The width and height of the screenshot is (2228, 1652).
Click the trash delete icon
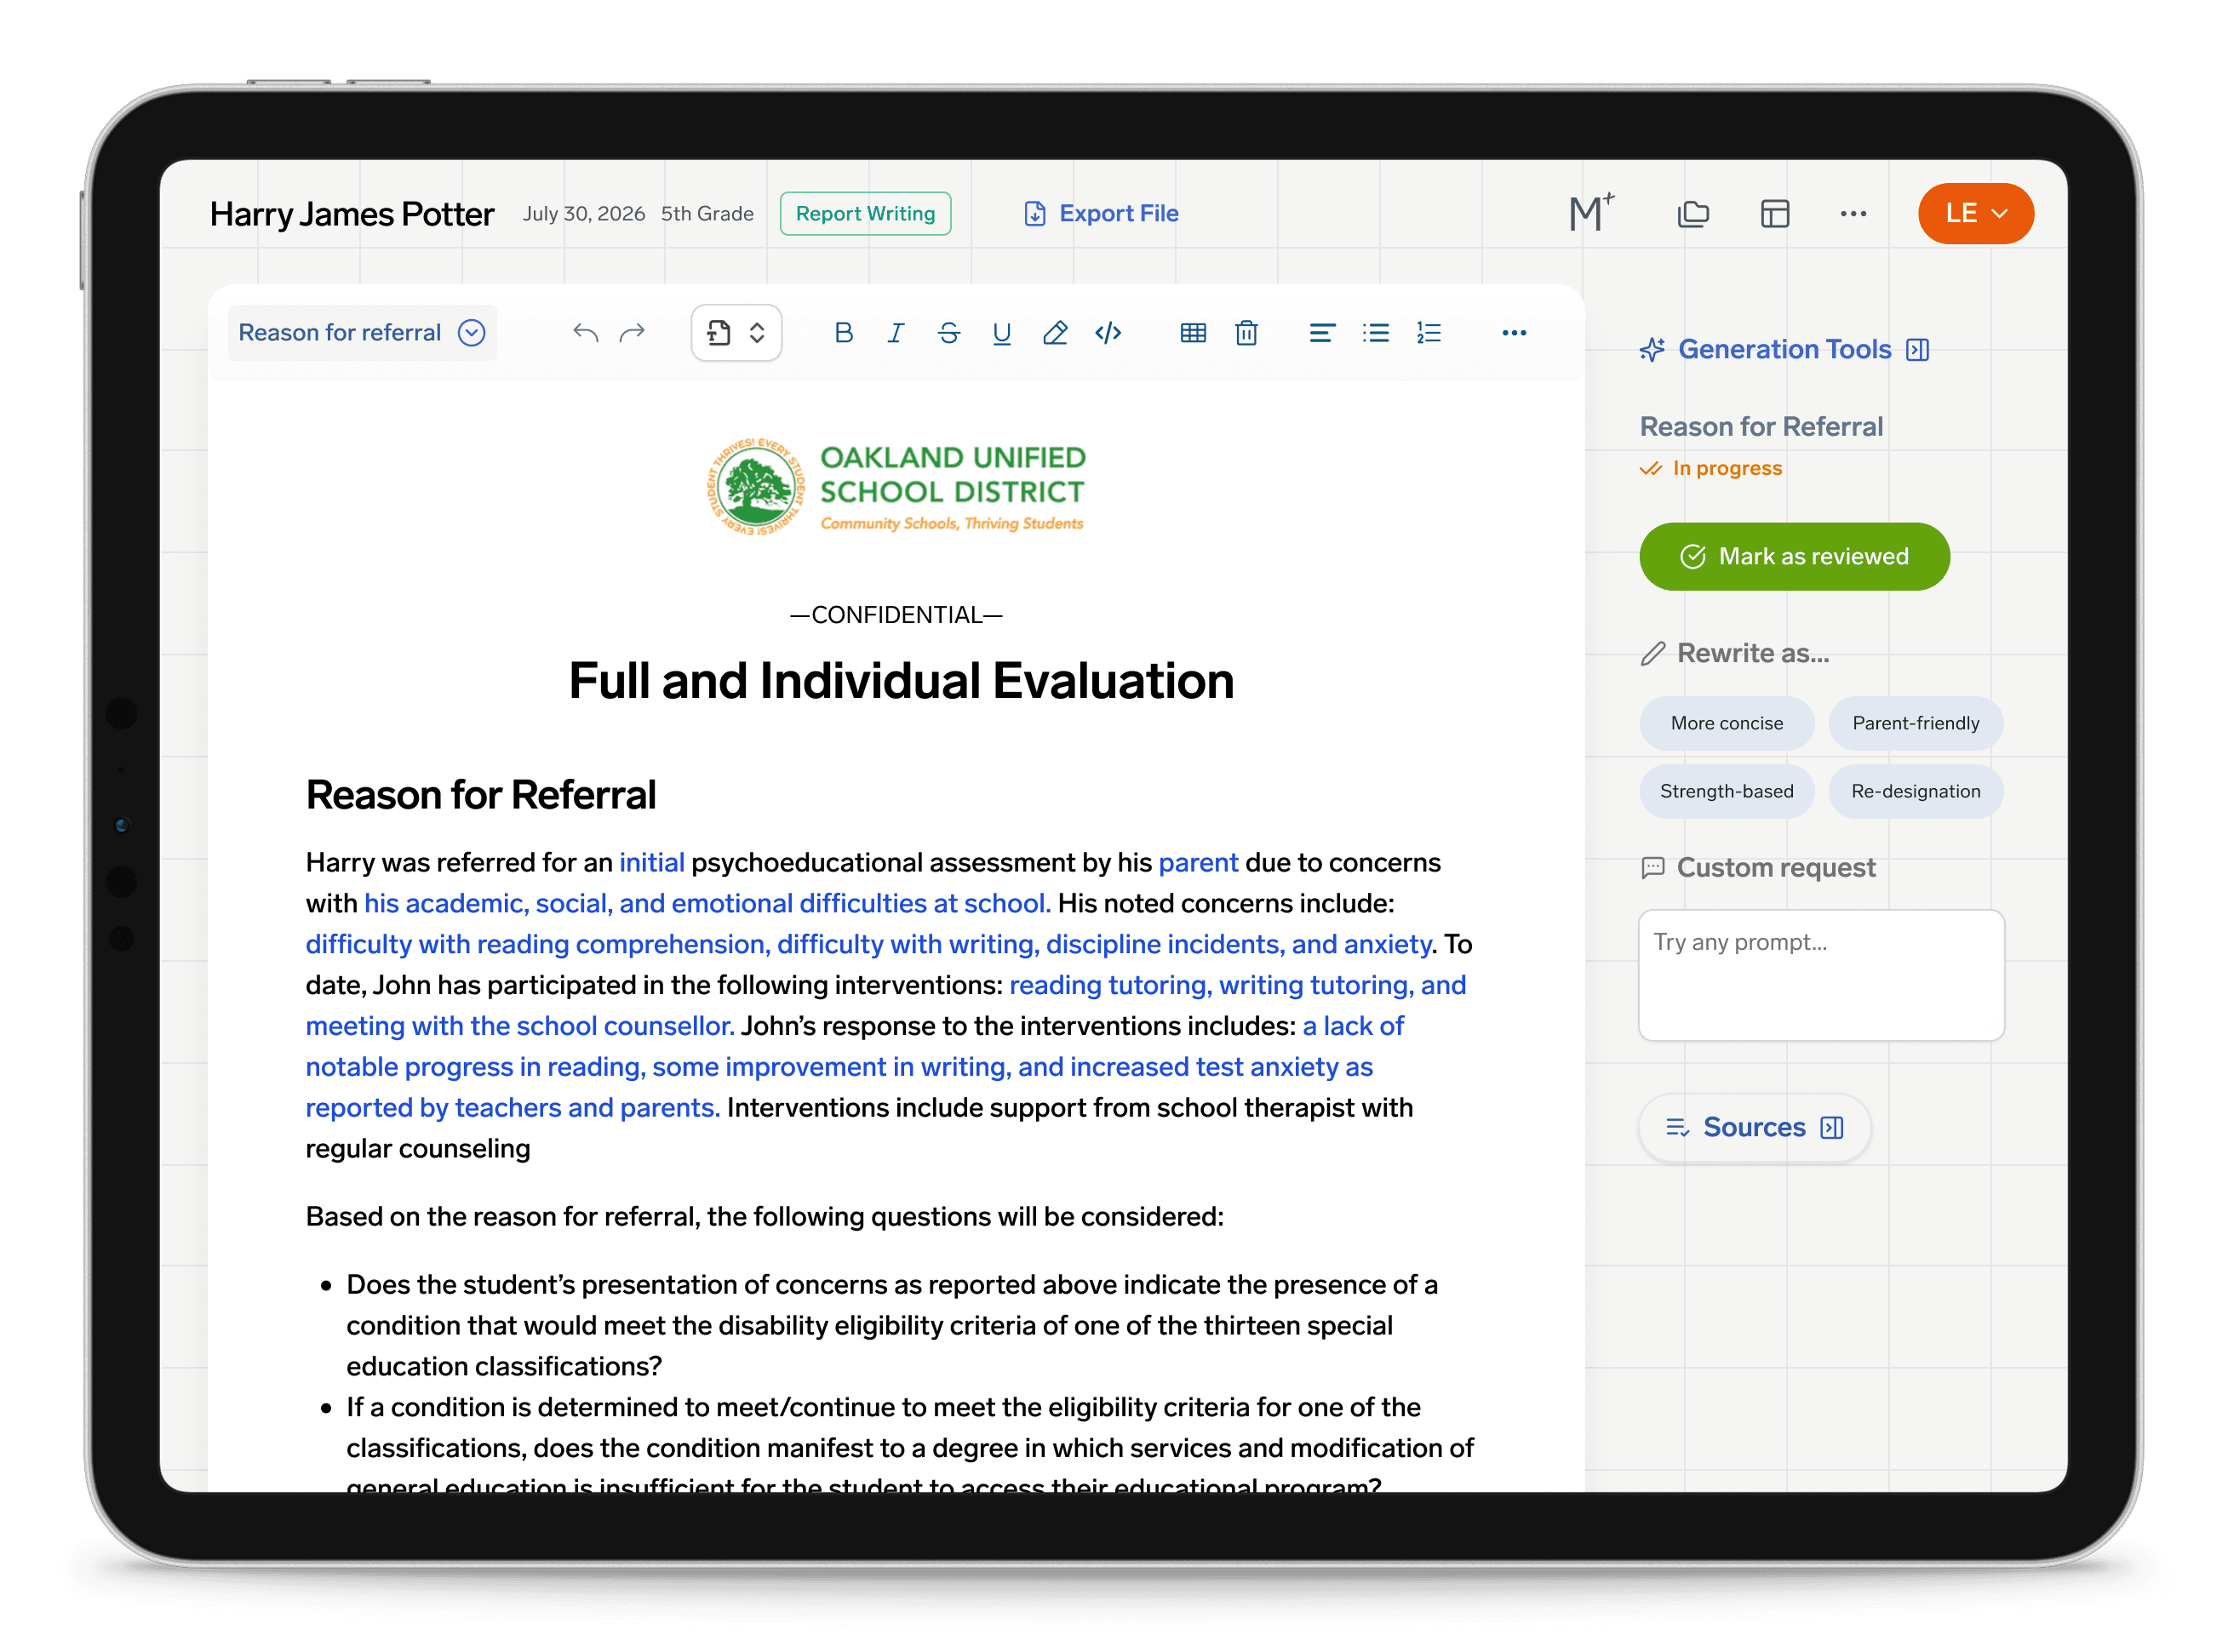coord(1246,333)
